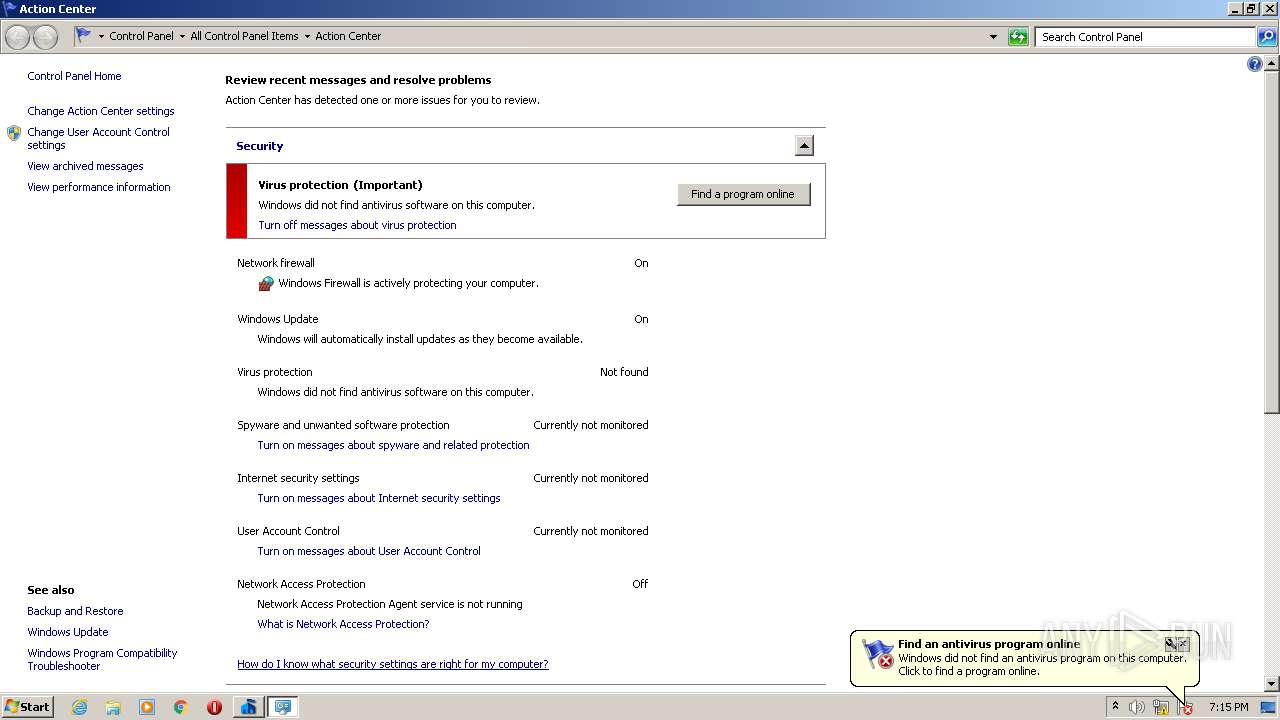This screenshot has height=720, width=1280.
Task: Open the Start menu
Action: coord(27,707)
